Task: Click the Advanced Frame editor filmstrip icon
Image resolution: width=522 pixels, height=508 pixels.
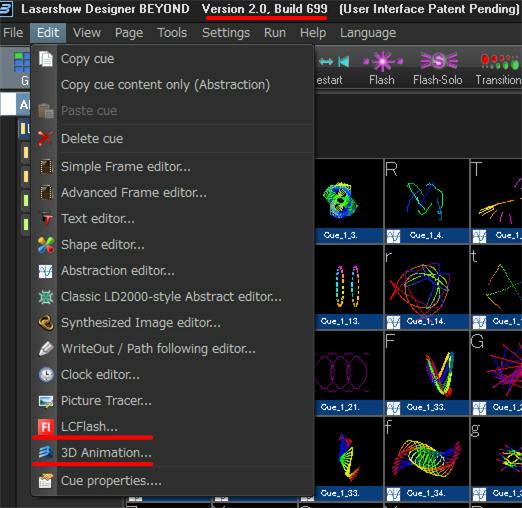Action: click(x=46, y=192)
